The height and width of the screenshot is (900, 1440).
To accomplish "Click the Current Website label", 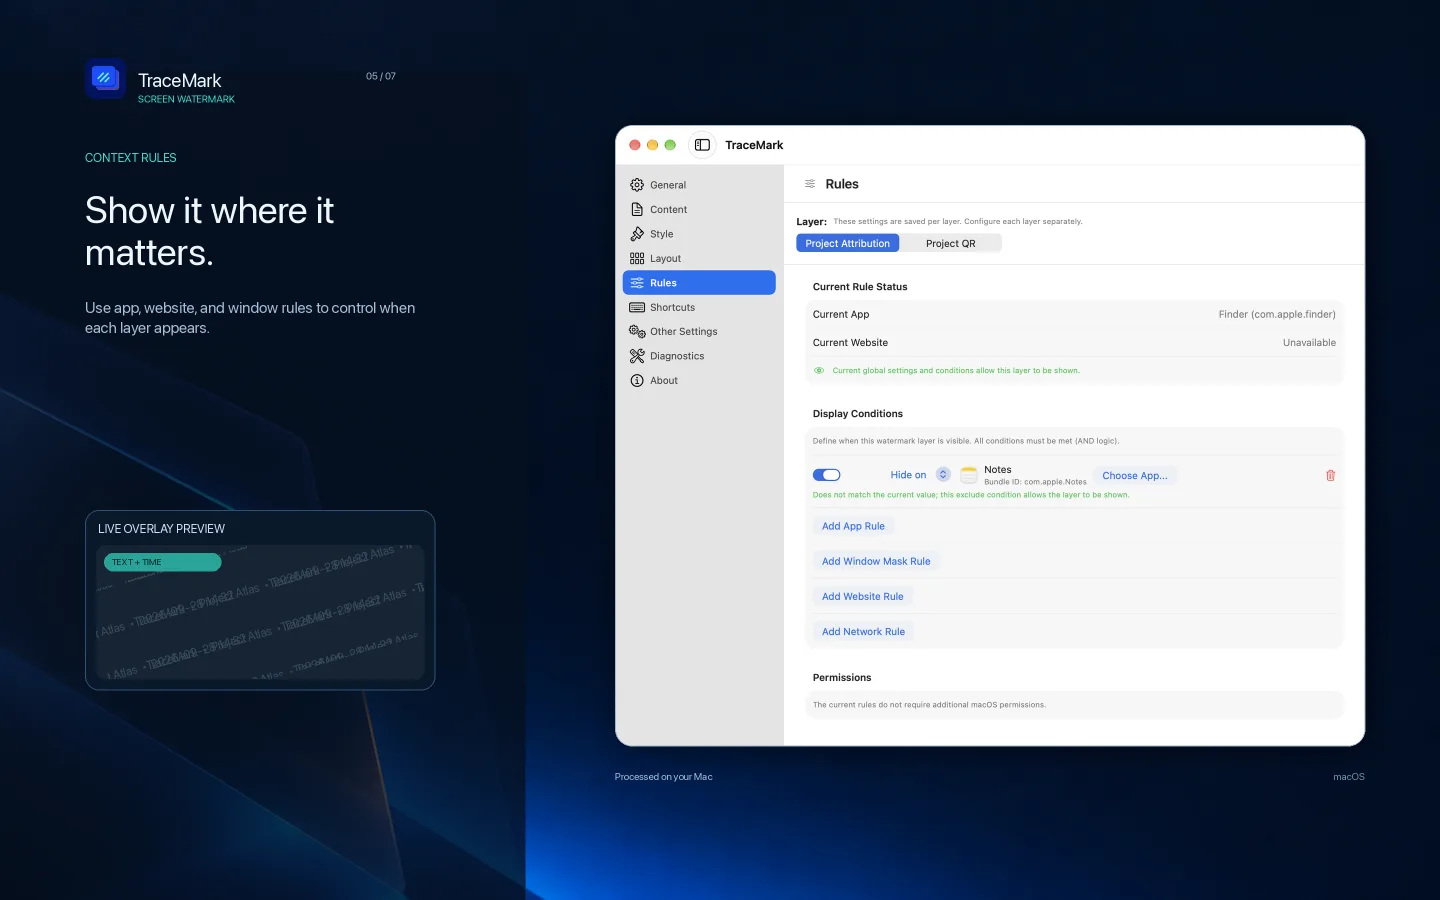I will click(x=850, y=343).
